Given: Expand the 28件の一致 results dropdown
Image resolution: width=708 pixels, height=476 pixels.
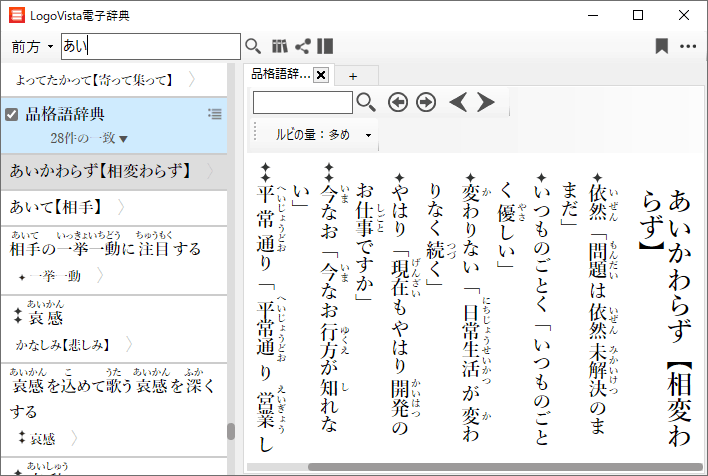Looking at the screenshot, I should coord(90,138).
